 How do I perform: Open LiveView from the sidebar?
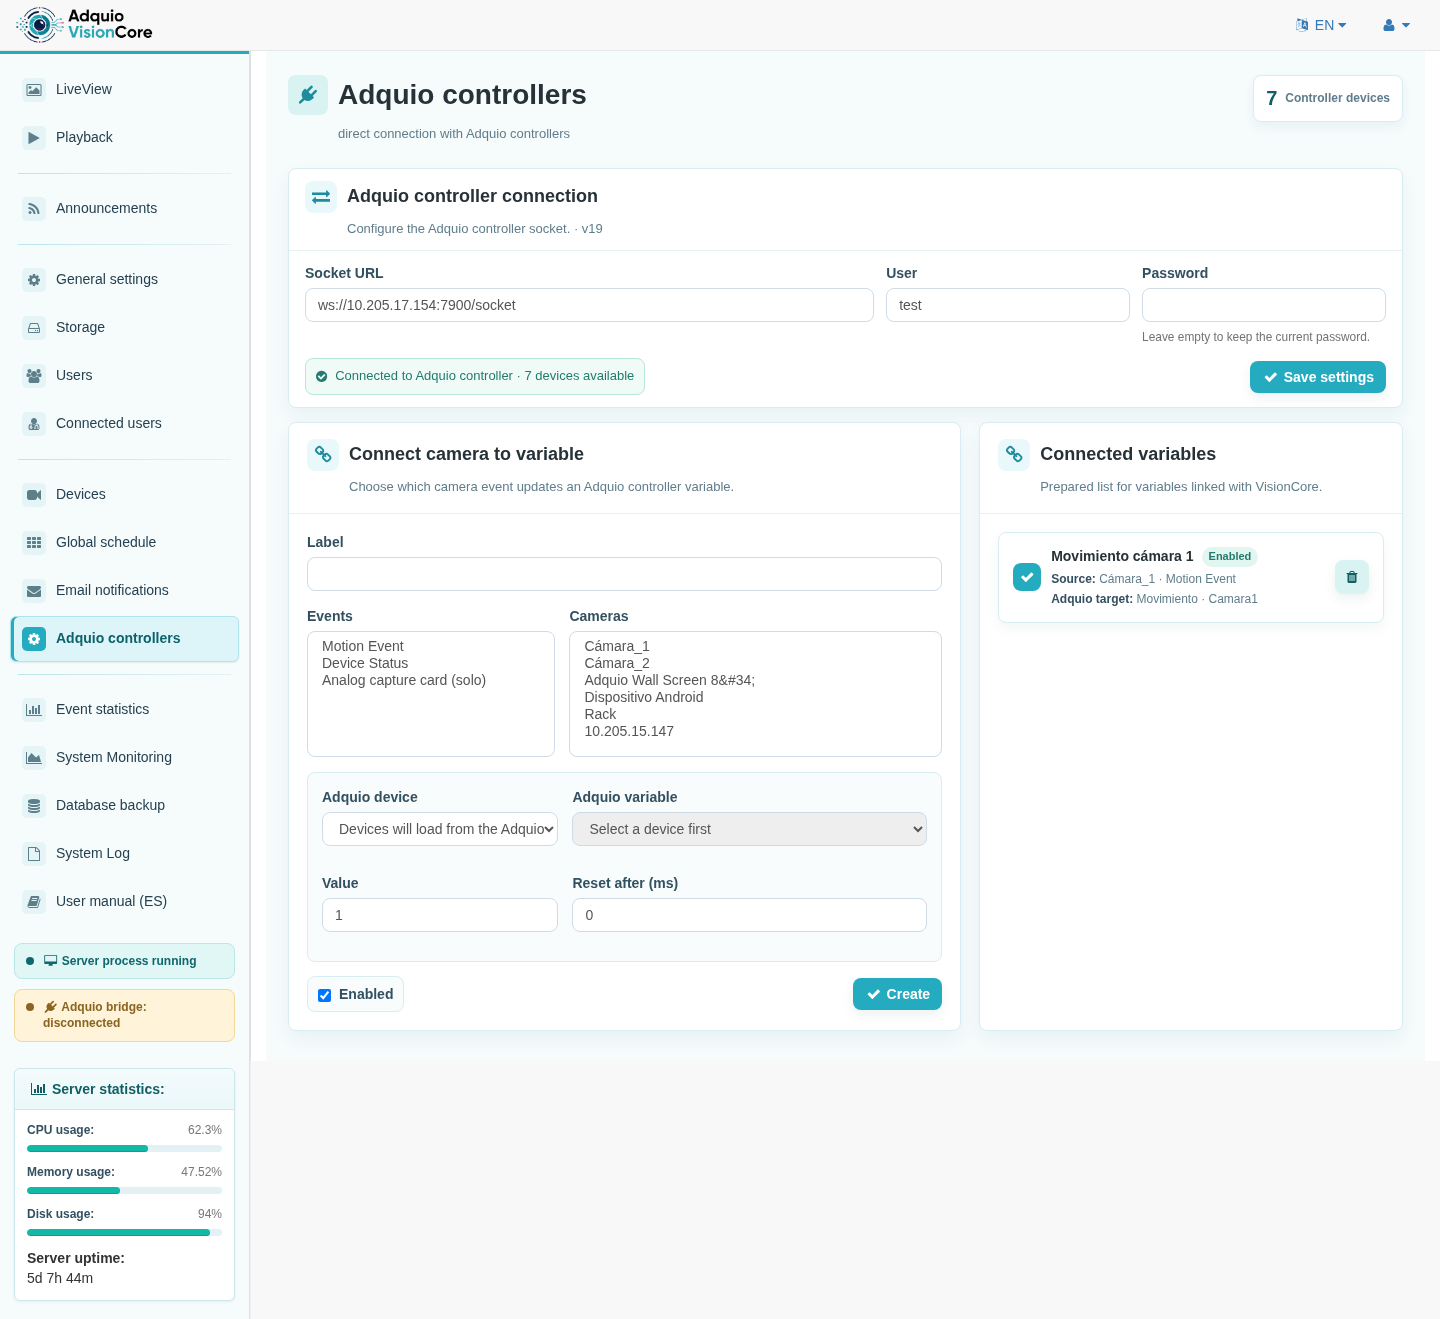pos(124,90)
